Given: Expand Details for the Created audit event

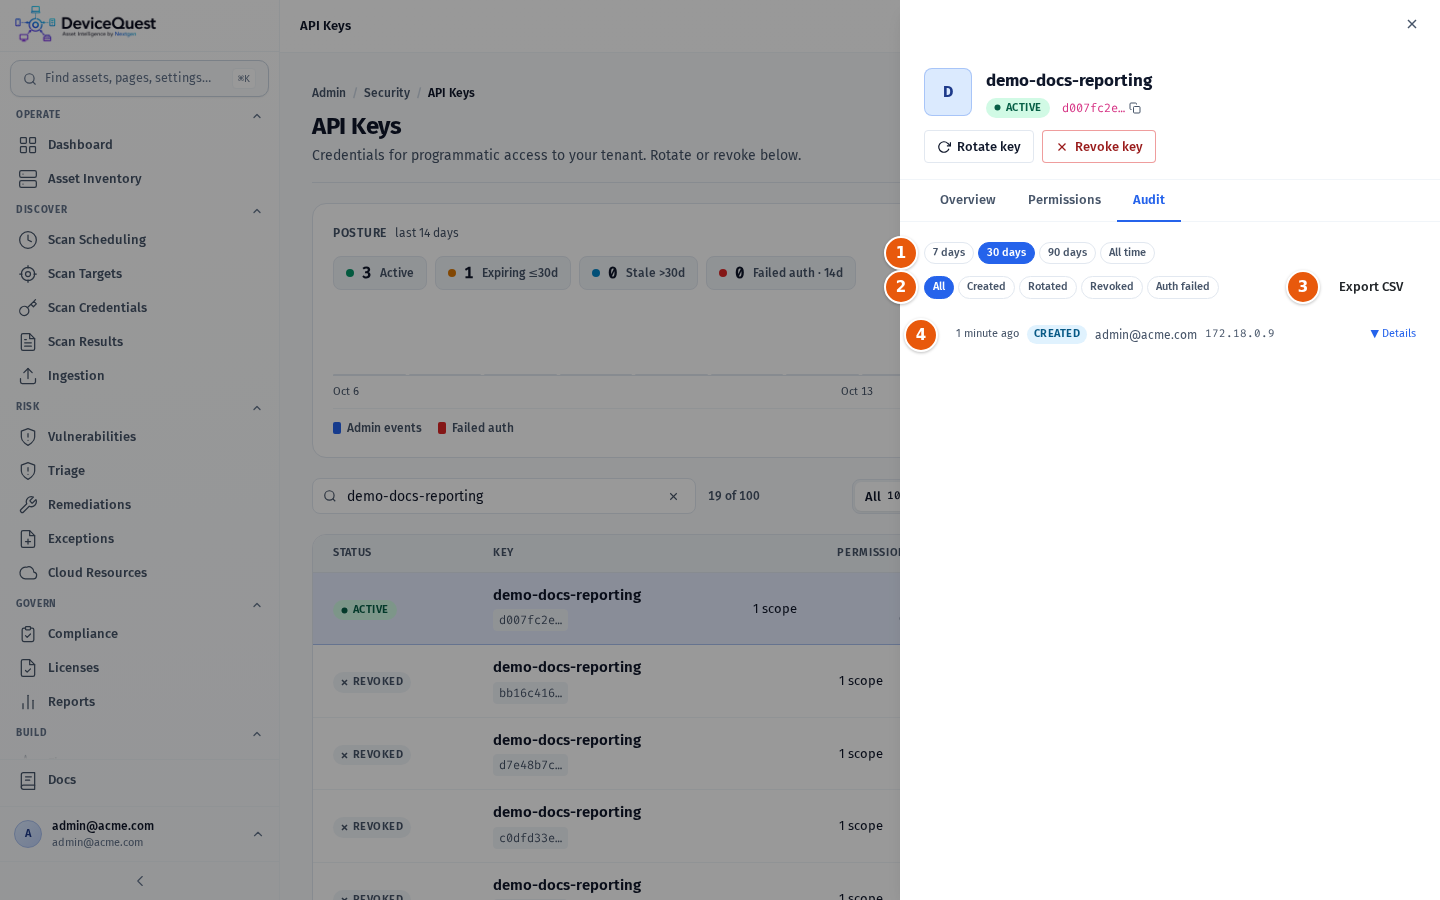Looking at the screenshot, I should tap(1393, 334).
